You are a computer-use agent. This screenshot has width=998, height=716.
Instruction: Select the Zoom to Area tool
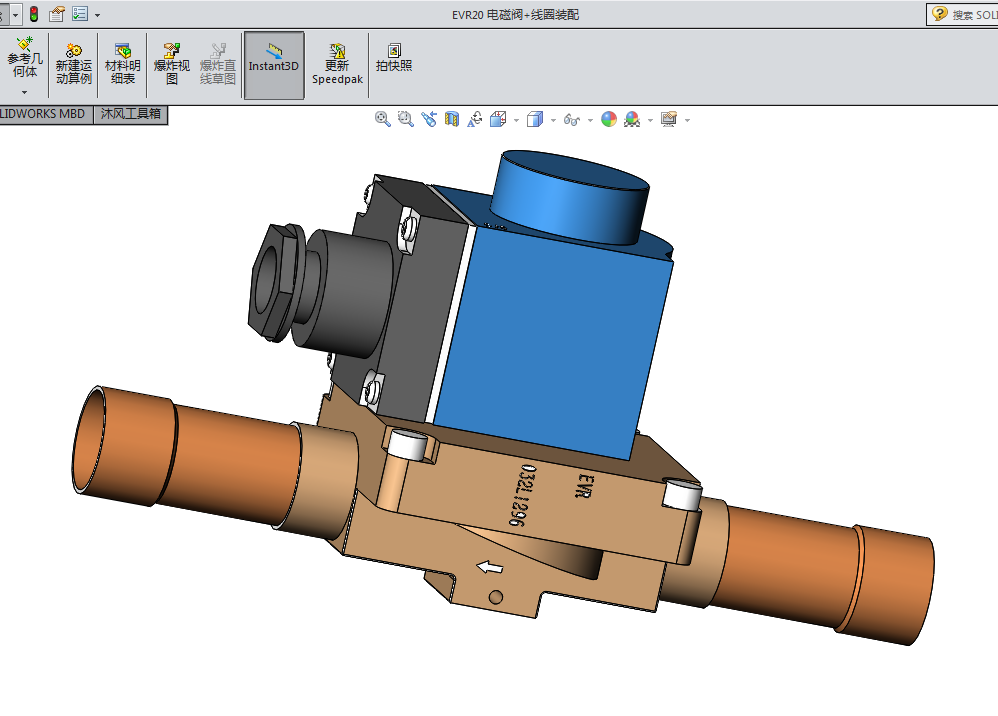(405, 119)
